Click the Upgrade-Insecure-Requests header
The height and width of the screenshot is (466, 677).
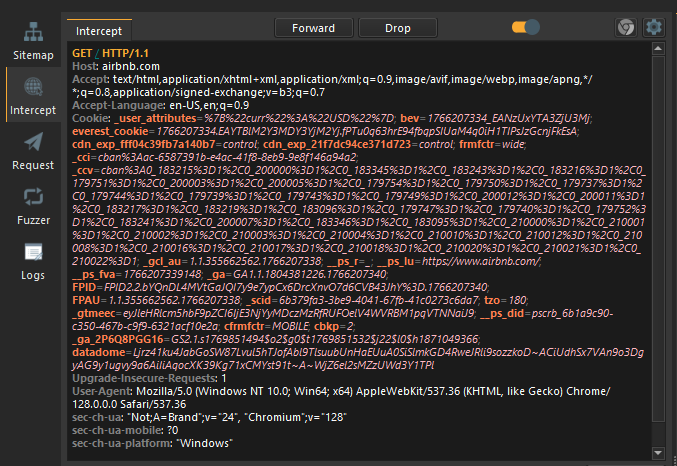[x=149, y=378]
